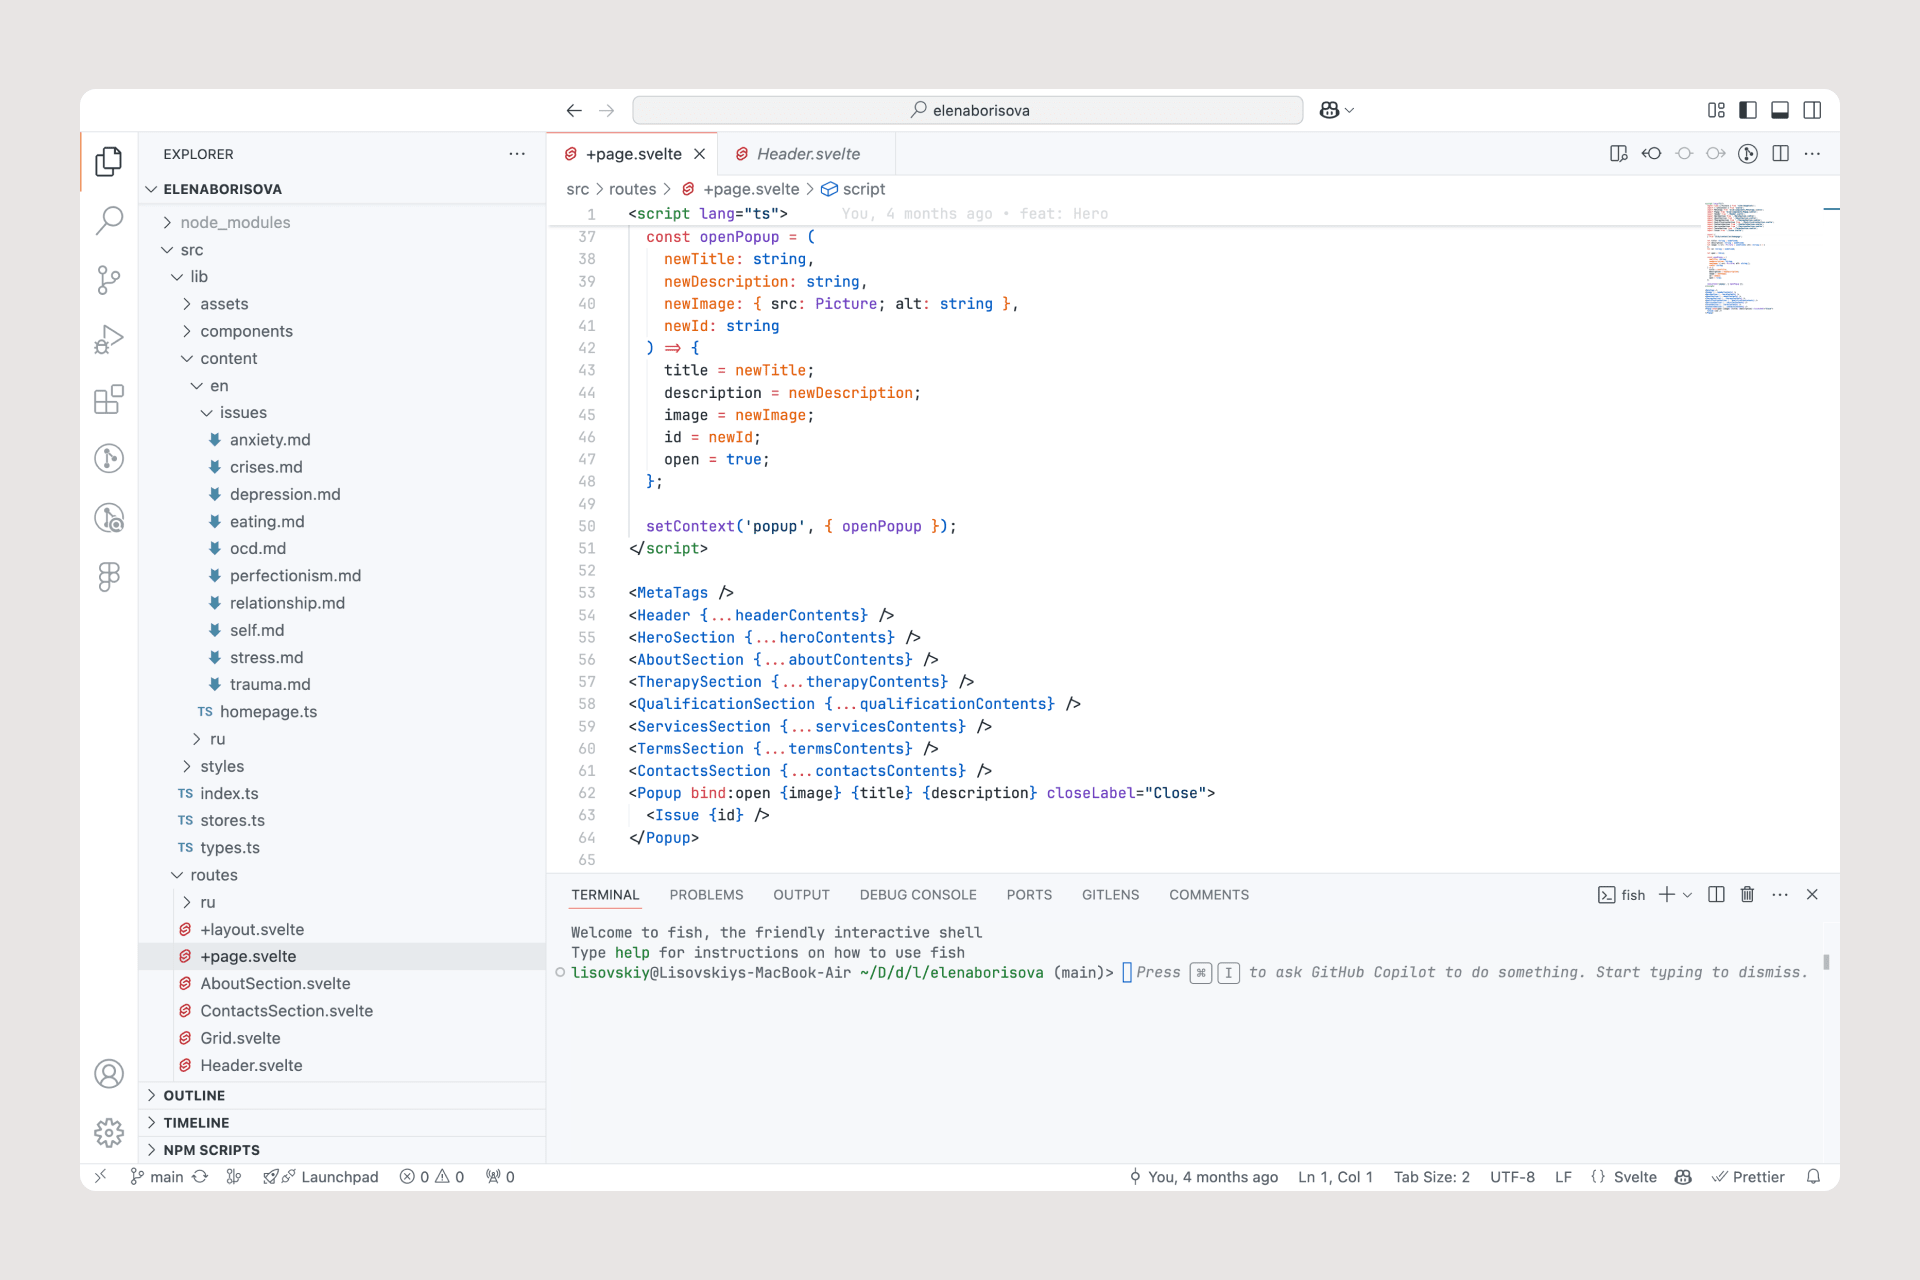
Task: Click the main branch in status bar
Action: click(157, 1177)
